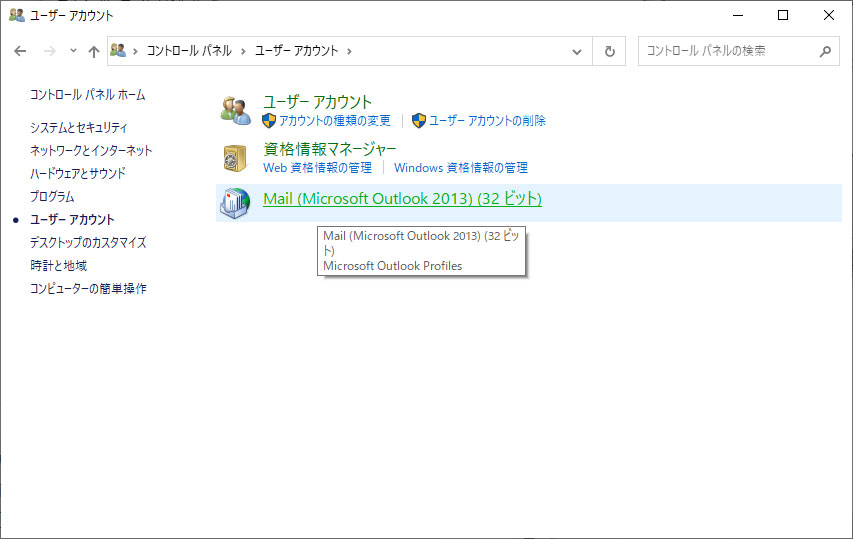The image size is (853, 539).
Task: Open コンピューターの簡単操作 category
Action: click(88, 288)
